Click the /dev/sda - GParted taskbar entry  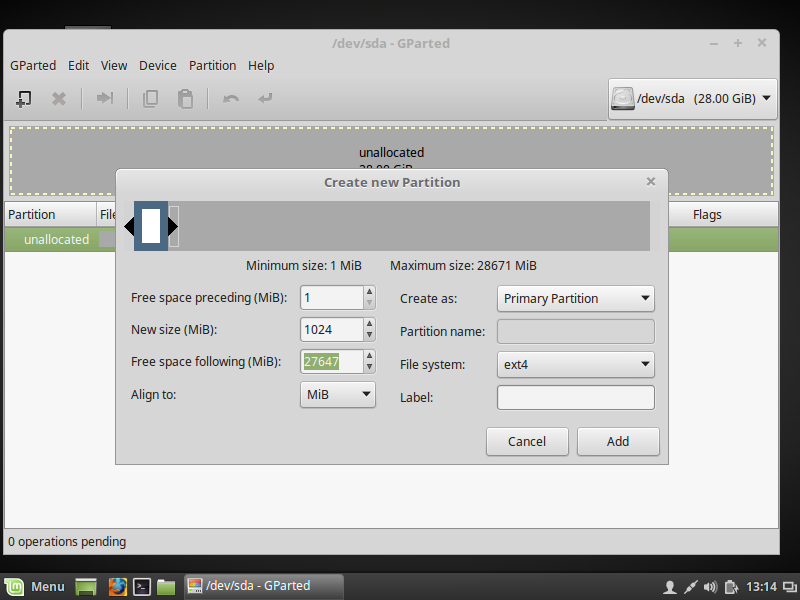pyautogui.click(x=263, y=586)
